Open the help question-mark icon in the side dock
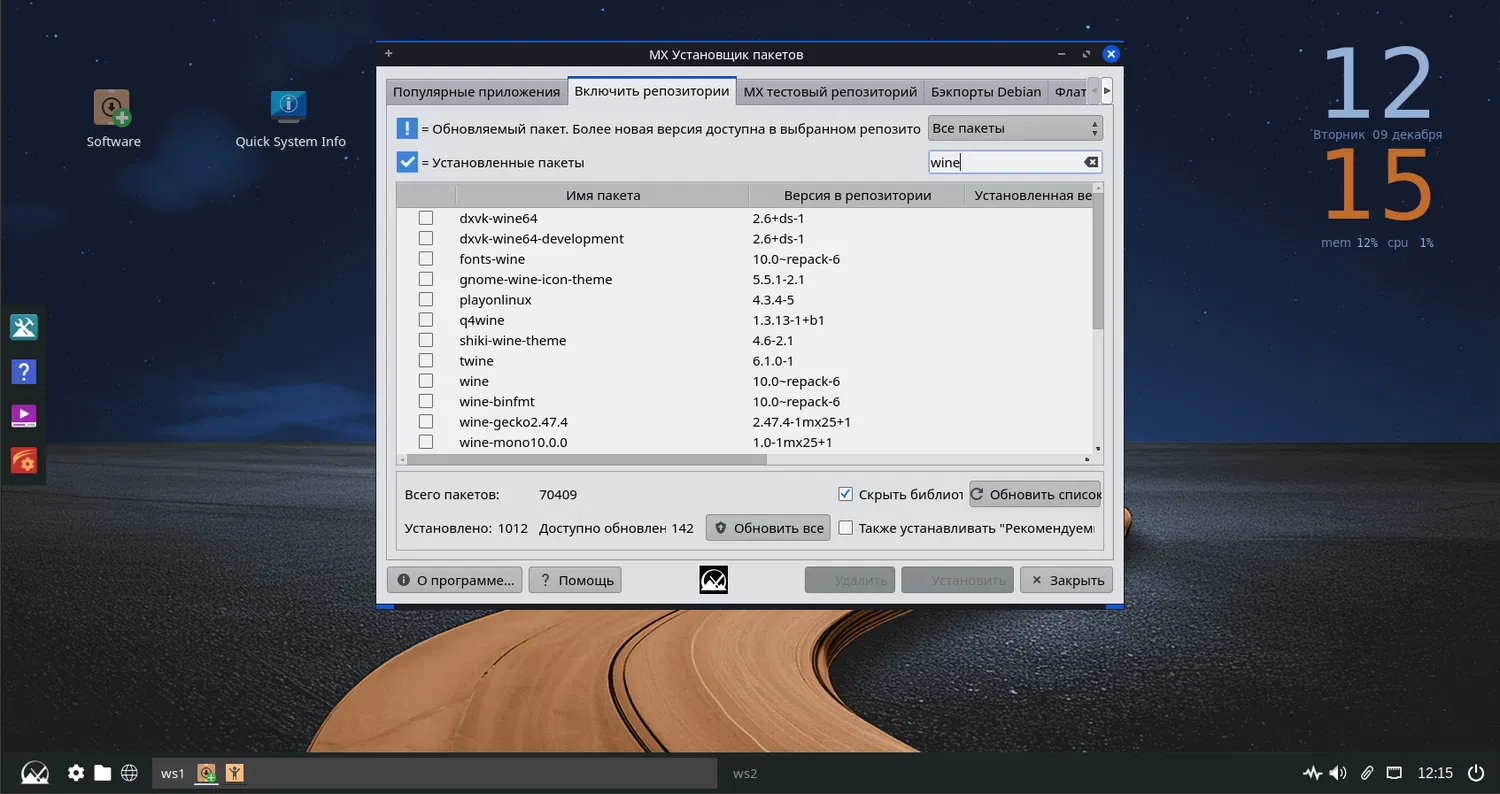This screenshot has width=1500, height=794. tap(23, 371)
